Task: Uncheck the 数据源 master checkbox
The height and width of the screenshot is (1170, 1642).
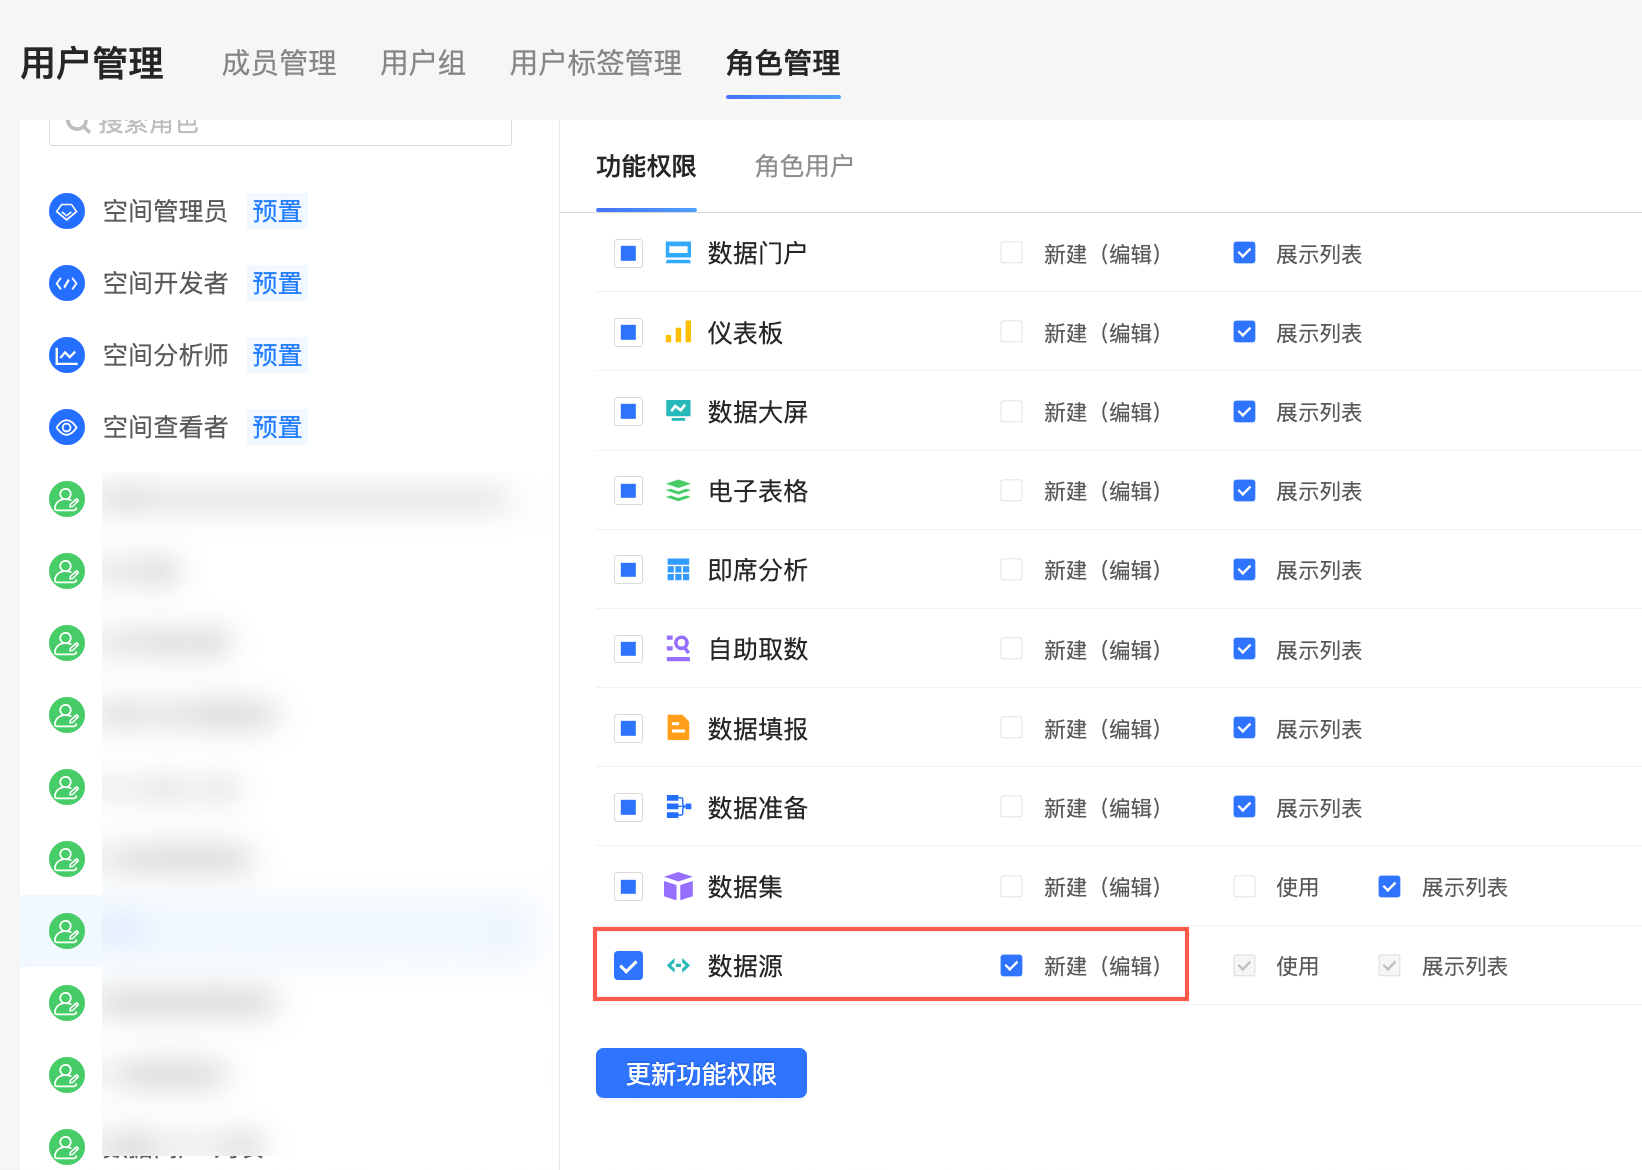Action: [628, 966]
